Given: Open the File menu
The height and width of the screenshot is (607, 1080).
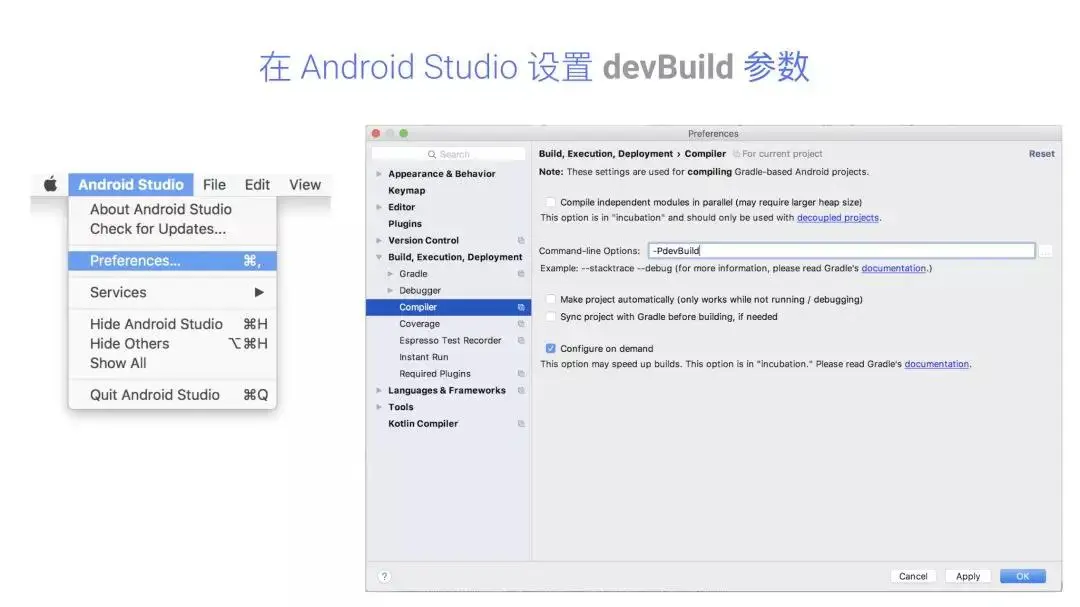Looking at the screenshot, I should (214, 184).
